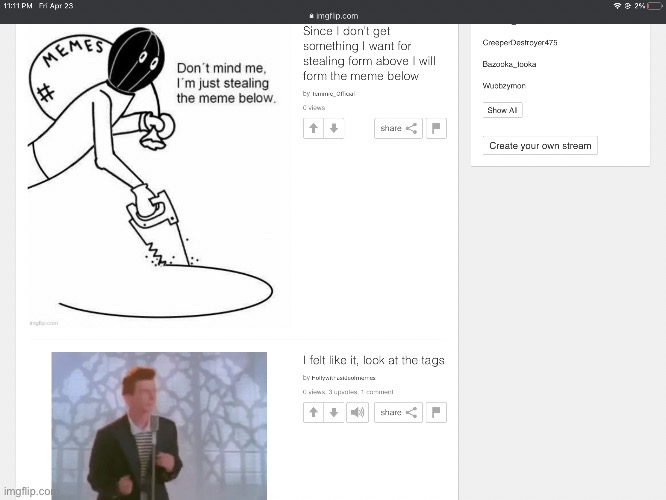666x500 pixels.
Task: Share the 'Since I don't get' post
Action: [x=398, y=128]
